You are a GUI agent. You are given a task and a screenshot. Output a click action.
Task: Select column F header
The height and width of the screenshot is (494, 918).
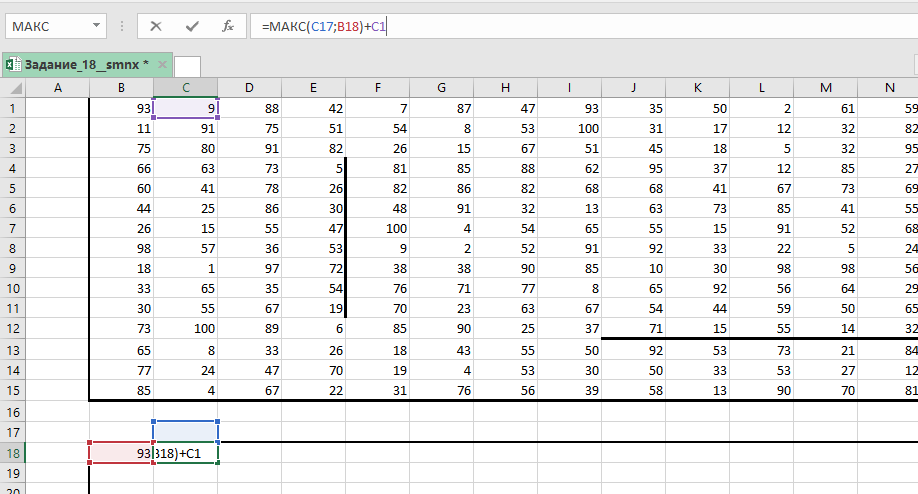(377, 88)
